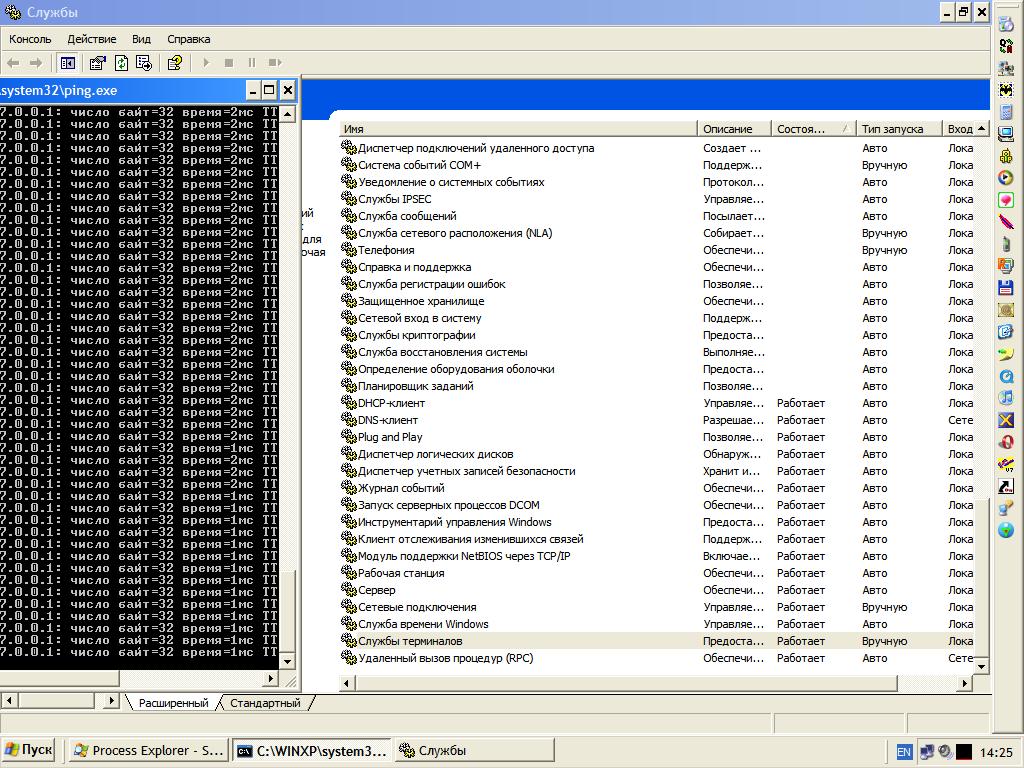Click gear icon next to Журнал событий
Image resolution: width=1024 pixels, height=768 pixels.
(349, 487)
